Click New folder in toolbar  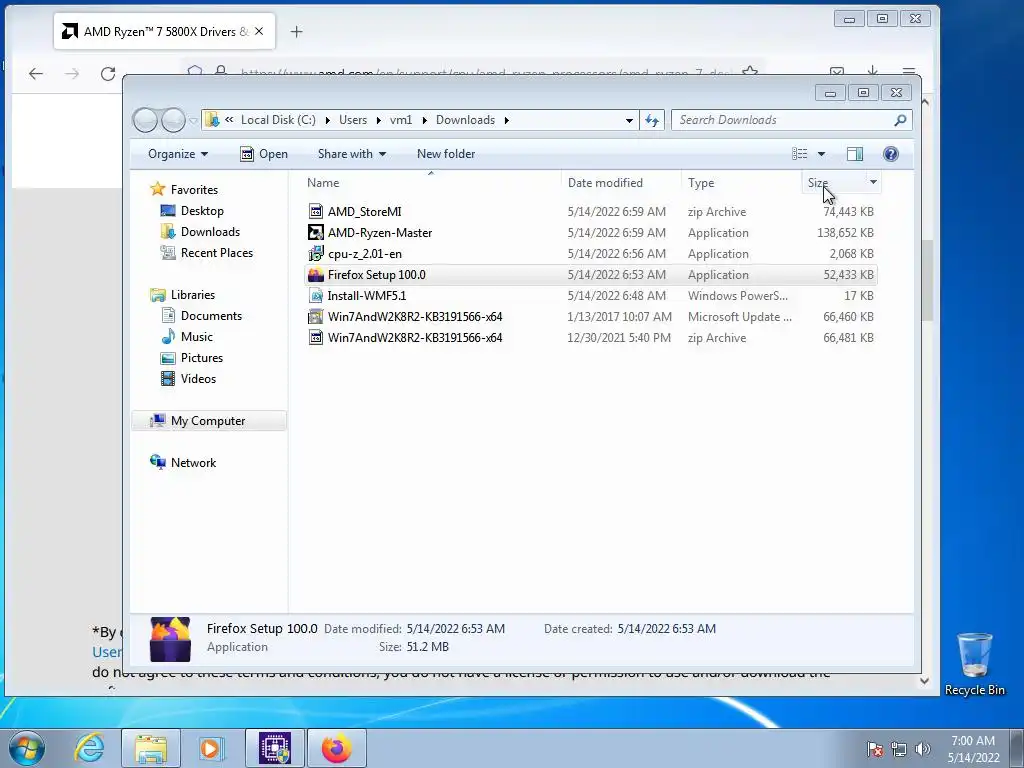[446, 153]
